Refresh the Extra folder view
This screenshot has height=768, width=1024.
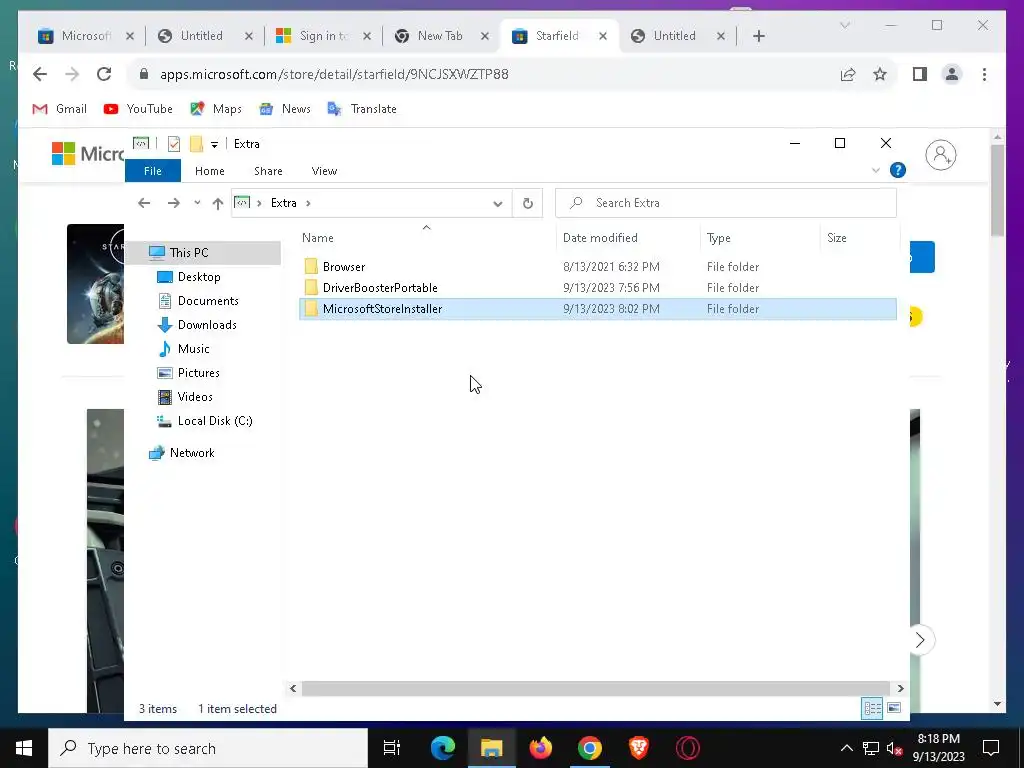(528, 203)
